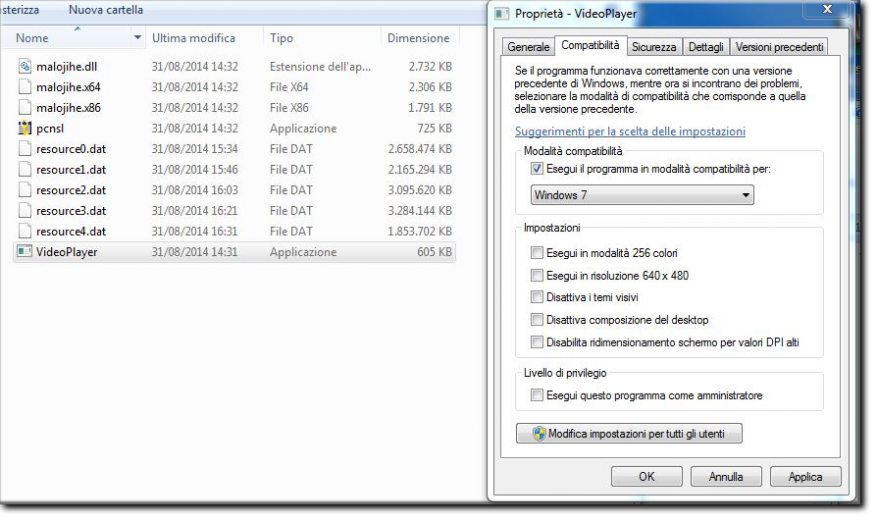Enable 256 colori mode checkbox
877x521 pixels.
point(537,253)
